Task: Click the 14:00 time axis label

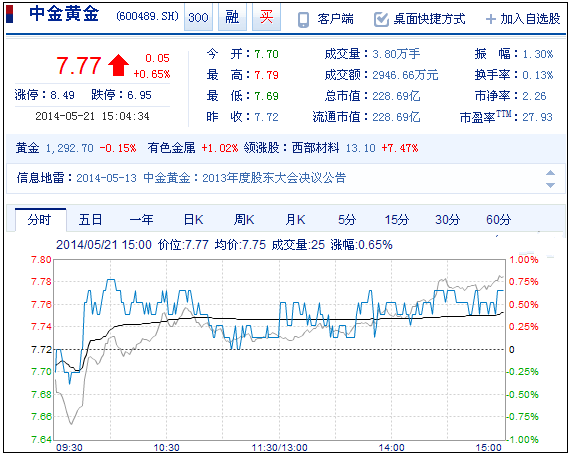Action: pyautogui.click(x=392, y=448)
